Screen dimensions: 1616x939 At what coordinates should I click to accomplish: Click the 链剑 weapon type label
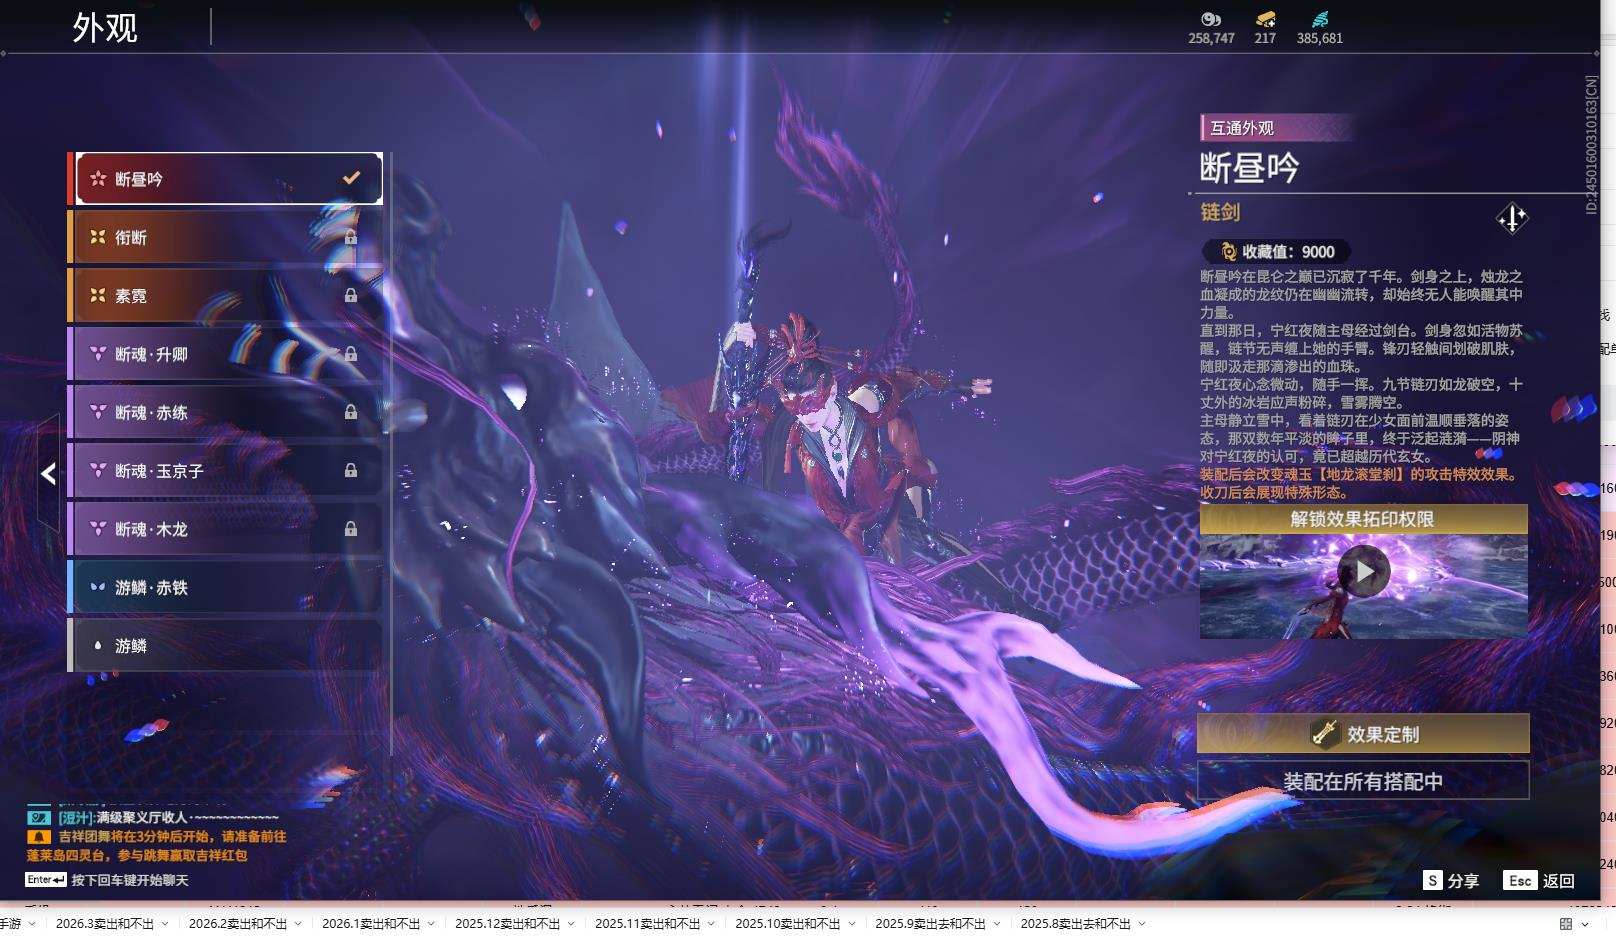coord(1220,212)
